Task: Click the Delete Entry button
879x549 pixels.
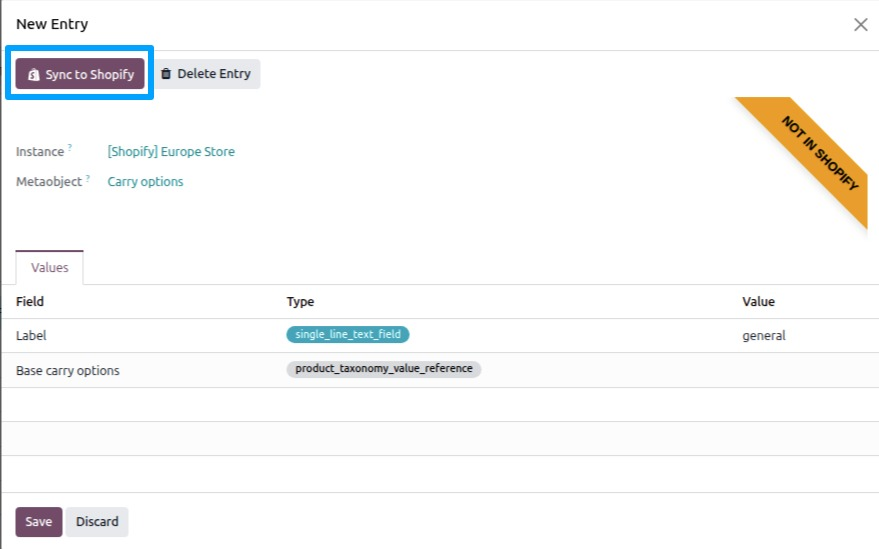Action: pos(206,74)
